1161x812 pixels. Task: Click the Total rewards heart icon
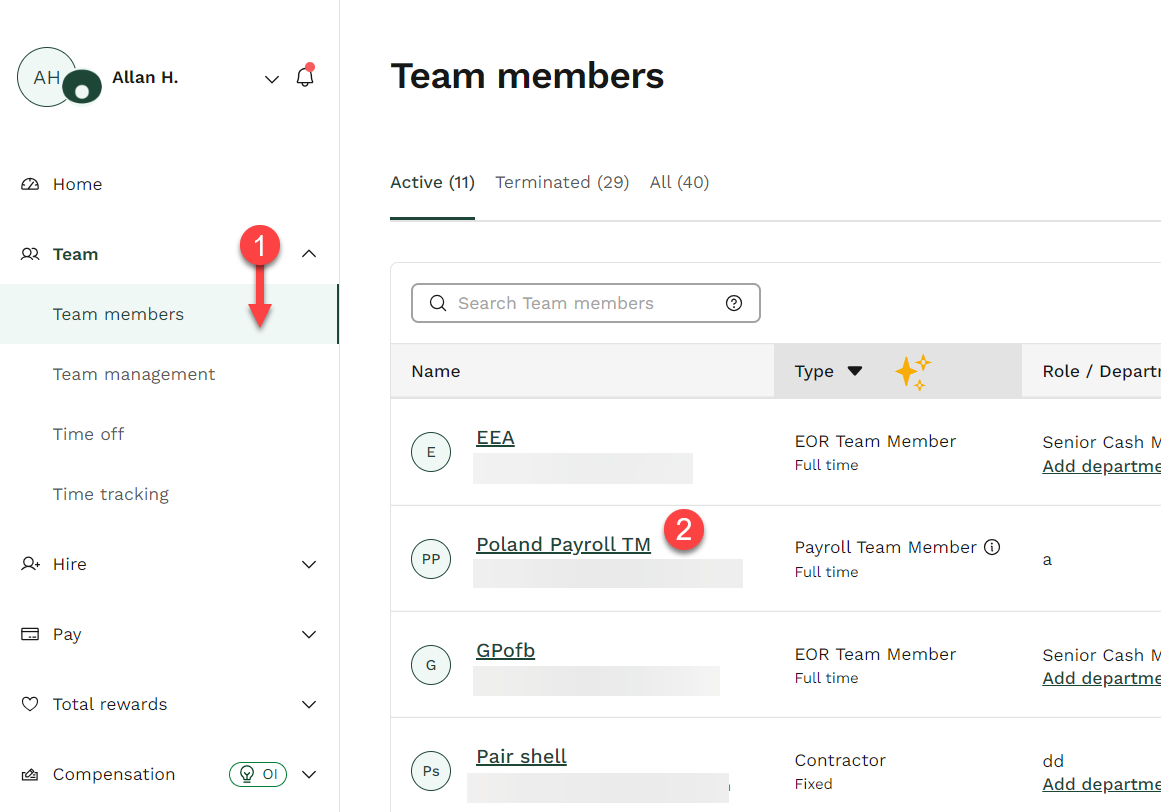coord(31,704)
